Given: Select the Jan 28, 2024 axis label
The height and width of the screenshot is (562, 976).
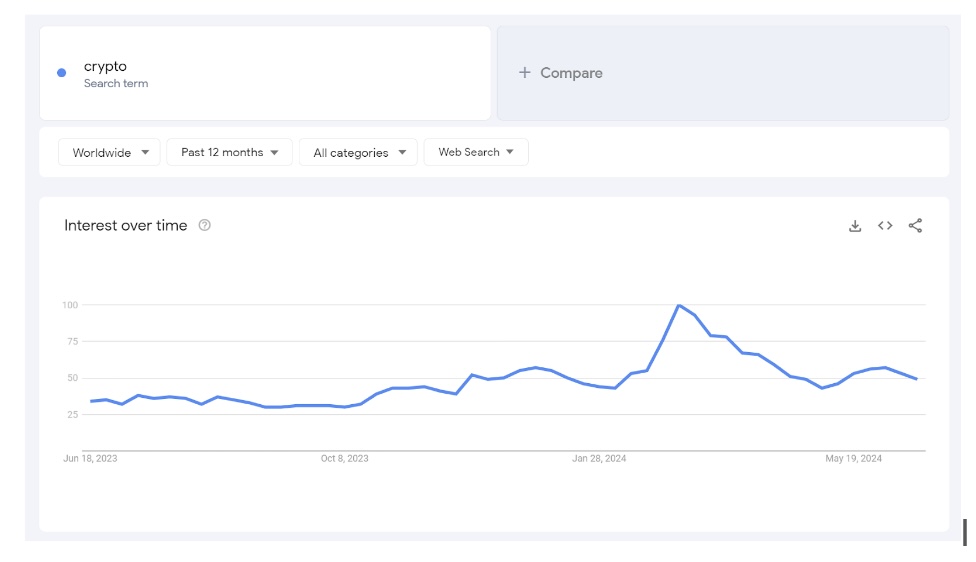Looking at the screenshot, I should click(599, 459).
